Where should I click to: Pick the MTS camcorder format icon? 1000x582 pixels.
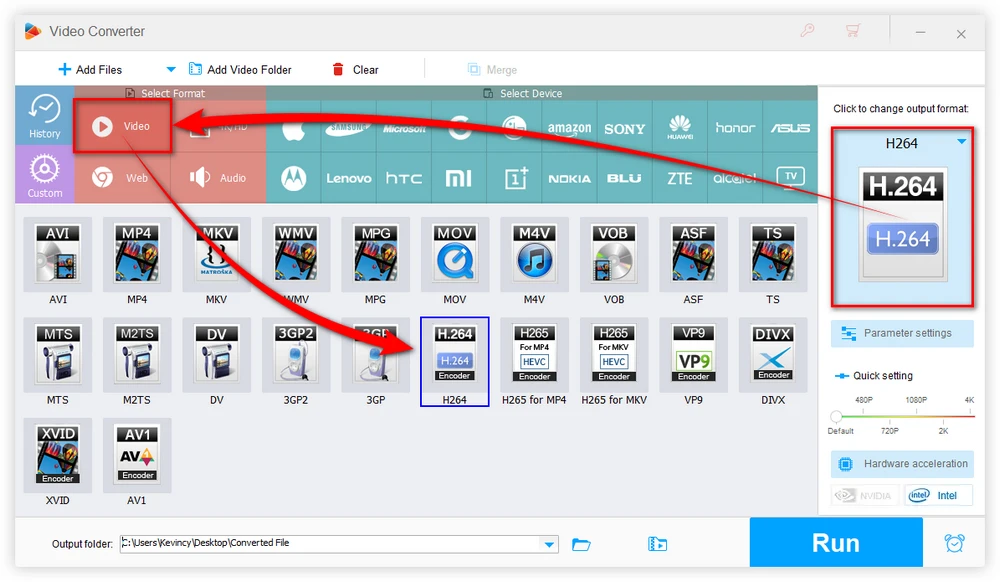coord(57,354)
